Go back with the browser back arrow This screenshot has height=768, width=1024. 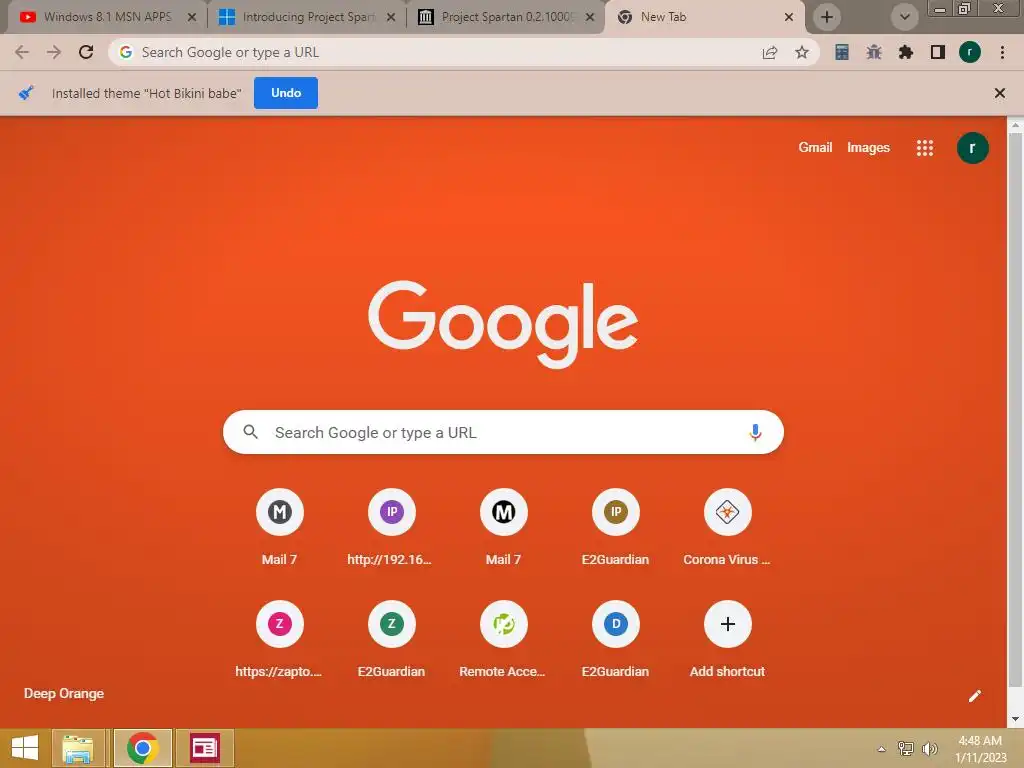pyautogui.click(x=22, y=52)
